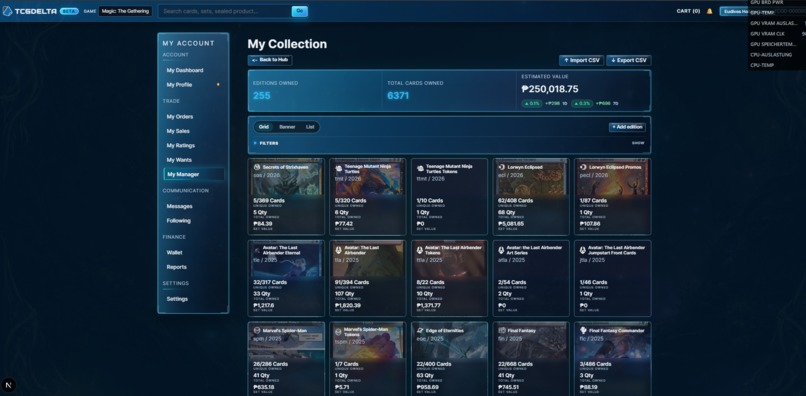Click the Marvel's Spider-Man spm set symbol
The width and height of the screenshot is (806, 396).
click(257, 331)
